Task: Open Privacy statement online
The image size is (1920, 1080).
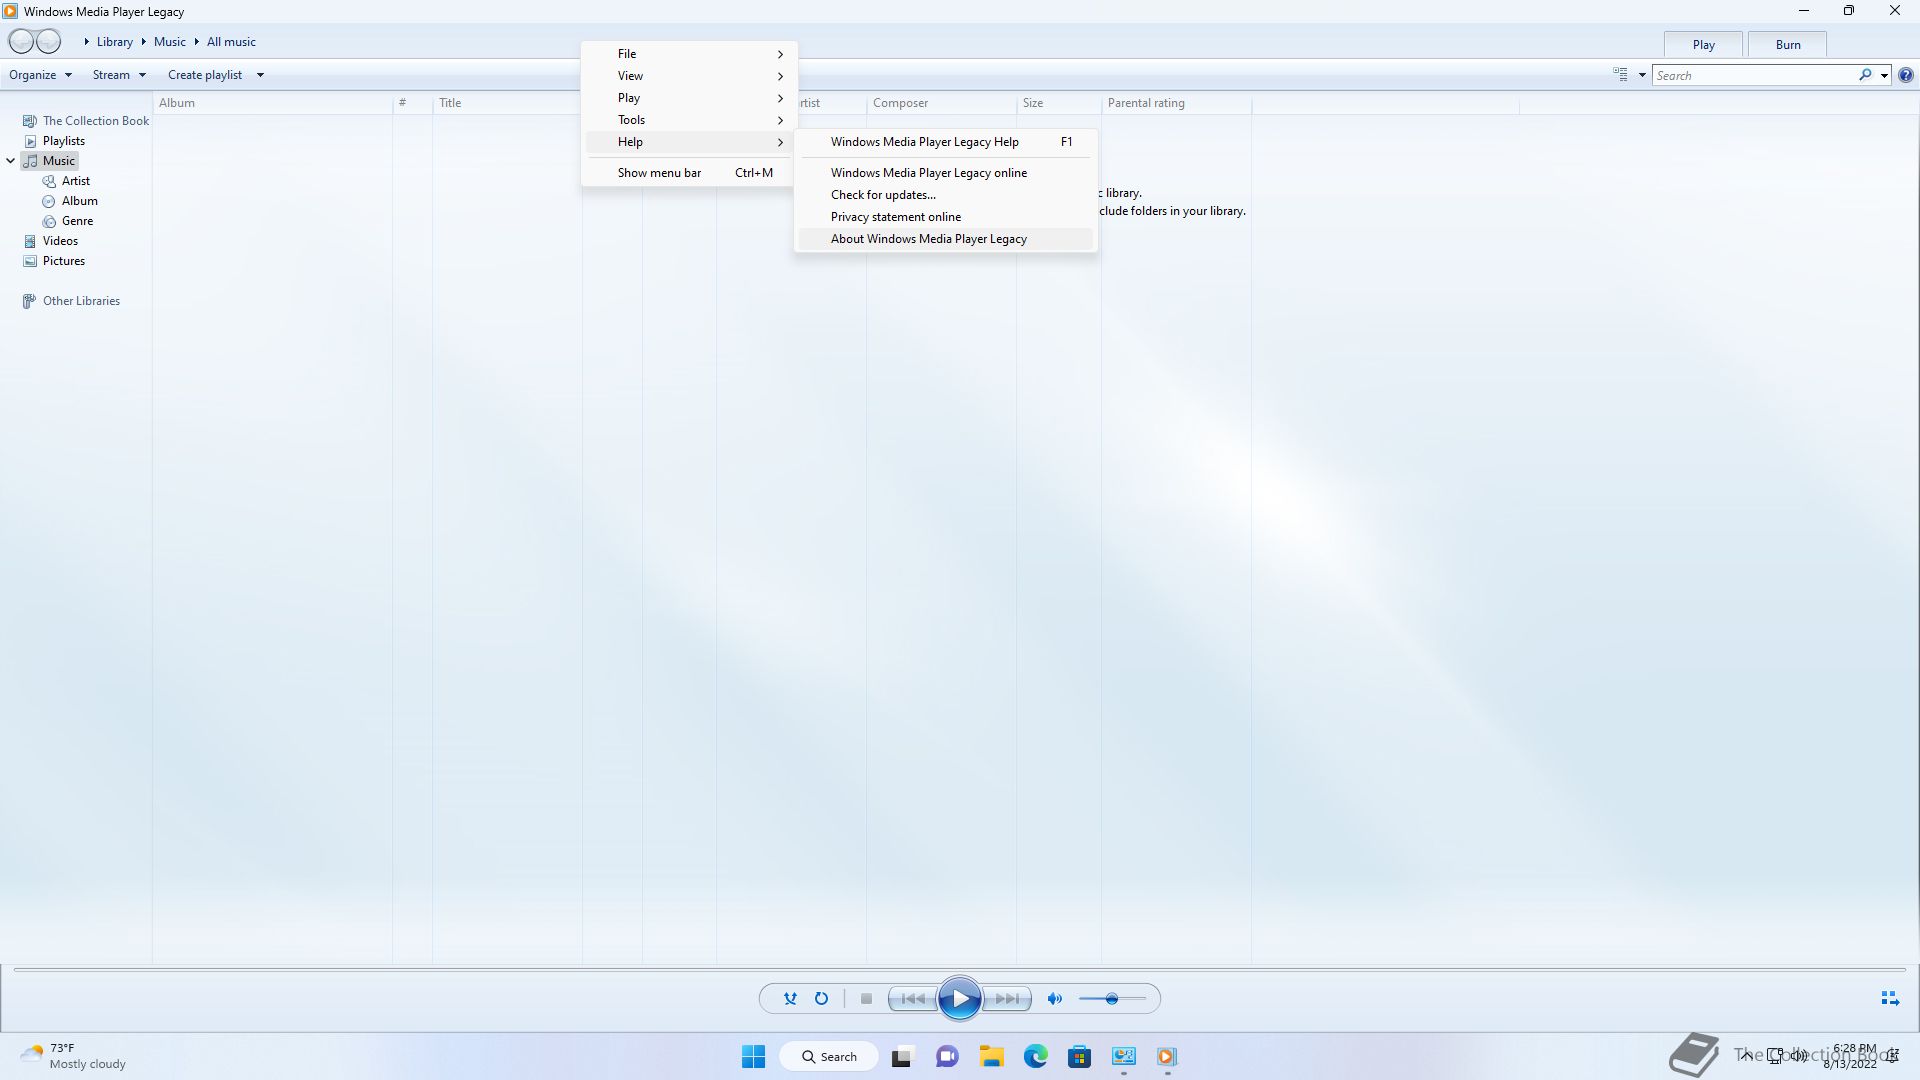Action: pos(946,217)
